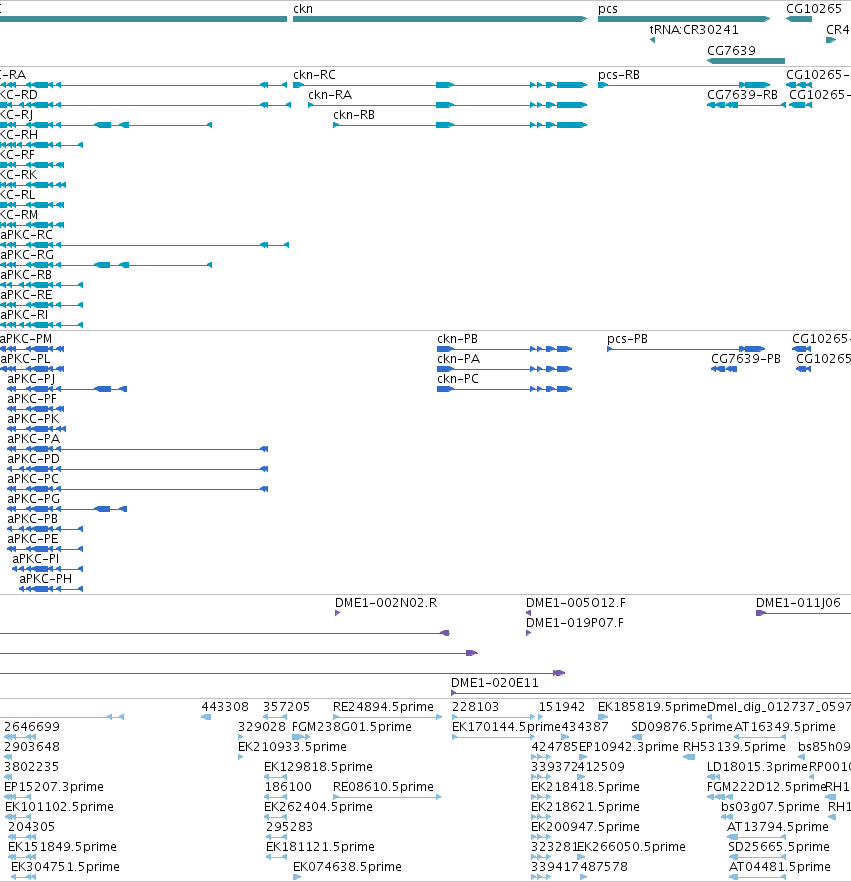This screenshot has height=882, width=851.
Task: Click the EK170144.5prime EST label
Action: [x=506, y=727]
